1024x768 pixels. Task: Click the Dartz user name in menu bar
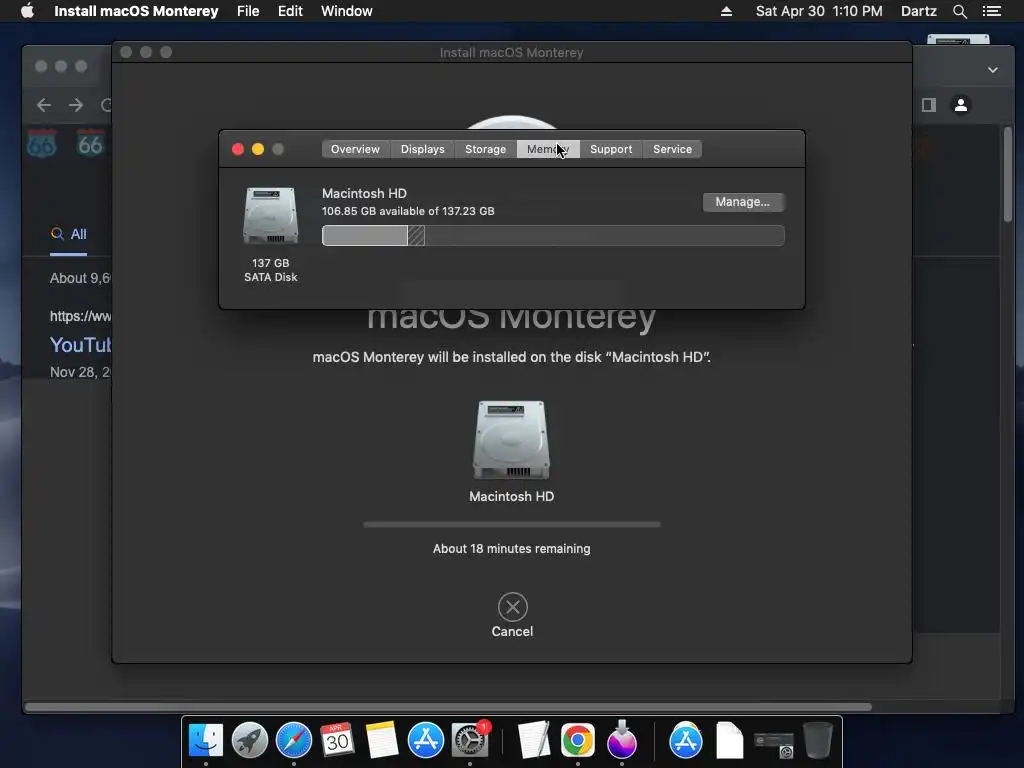point(918,11)
